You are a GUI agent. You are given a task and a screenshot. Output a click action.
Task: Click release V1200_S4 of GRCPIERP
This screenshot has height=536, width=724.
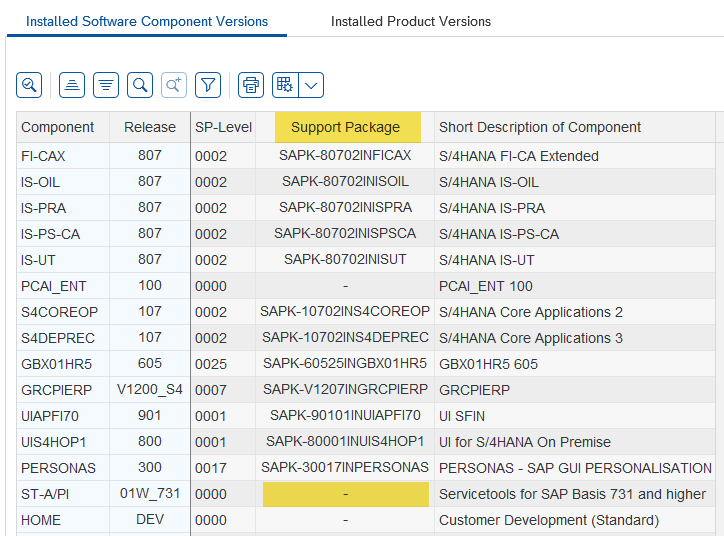[x=150, y=389]
